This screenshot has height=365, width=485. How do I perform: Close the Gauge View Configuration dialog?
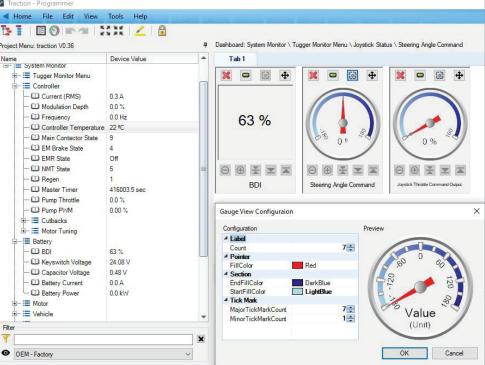[477, 211]
